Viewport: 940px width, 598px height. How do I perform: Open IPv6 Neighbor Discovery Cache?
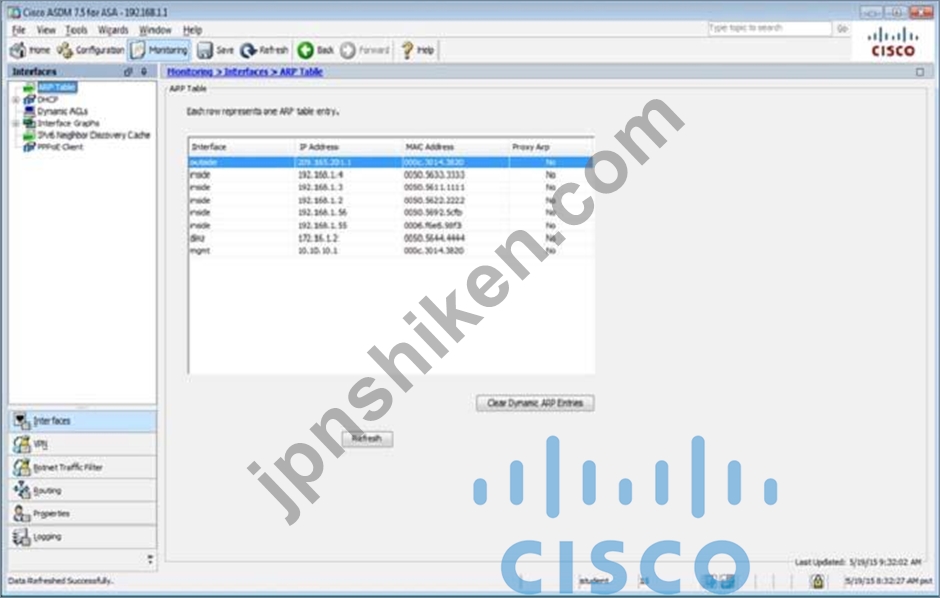[94, 135]
